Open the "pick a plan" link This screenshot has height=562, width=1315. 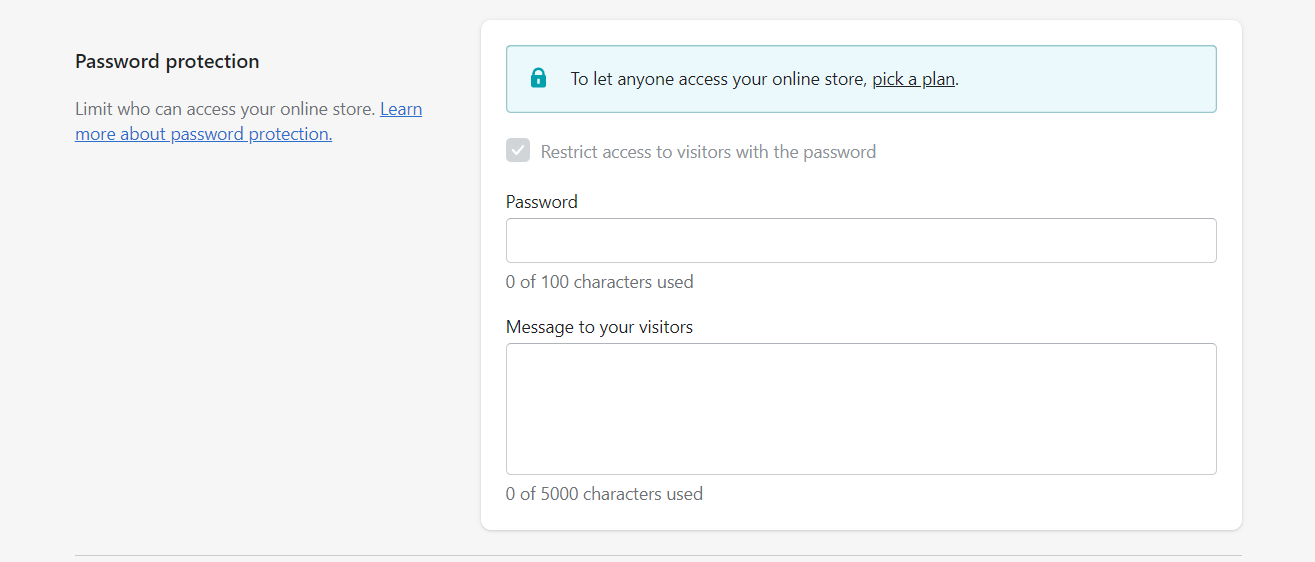tap(913, 79)
